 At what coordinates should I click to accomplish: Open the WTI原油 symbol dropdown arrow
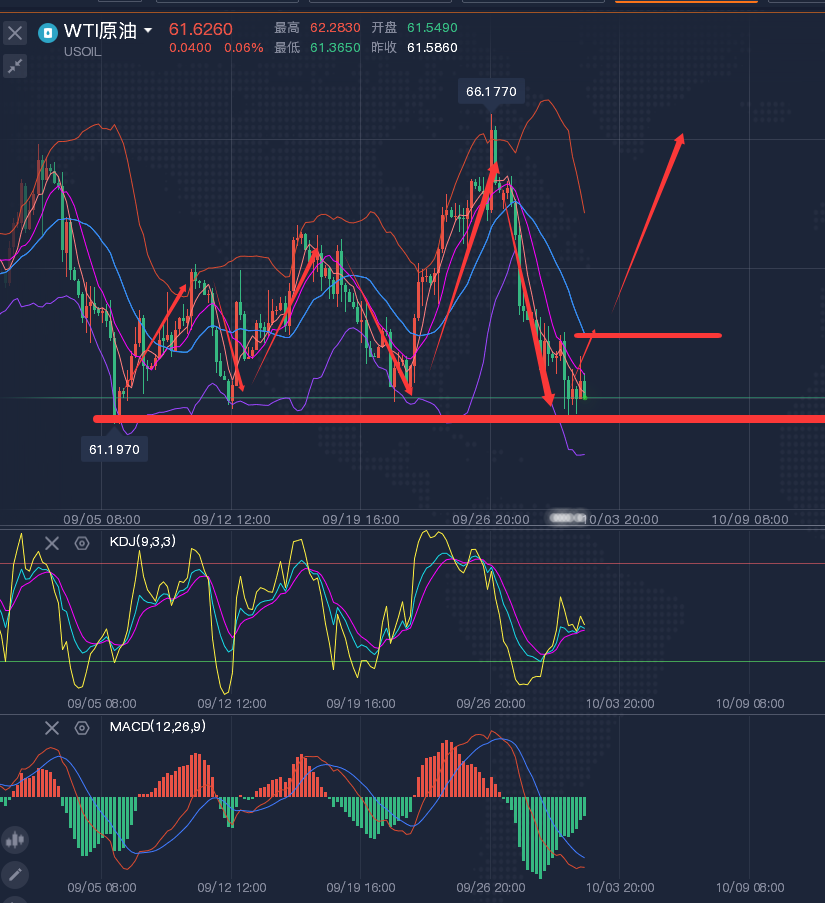click(x=148, y=30)
